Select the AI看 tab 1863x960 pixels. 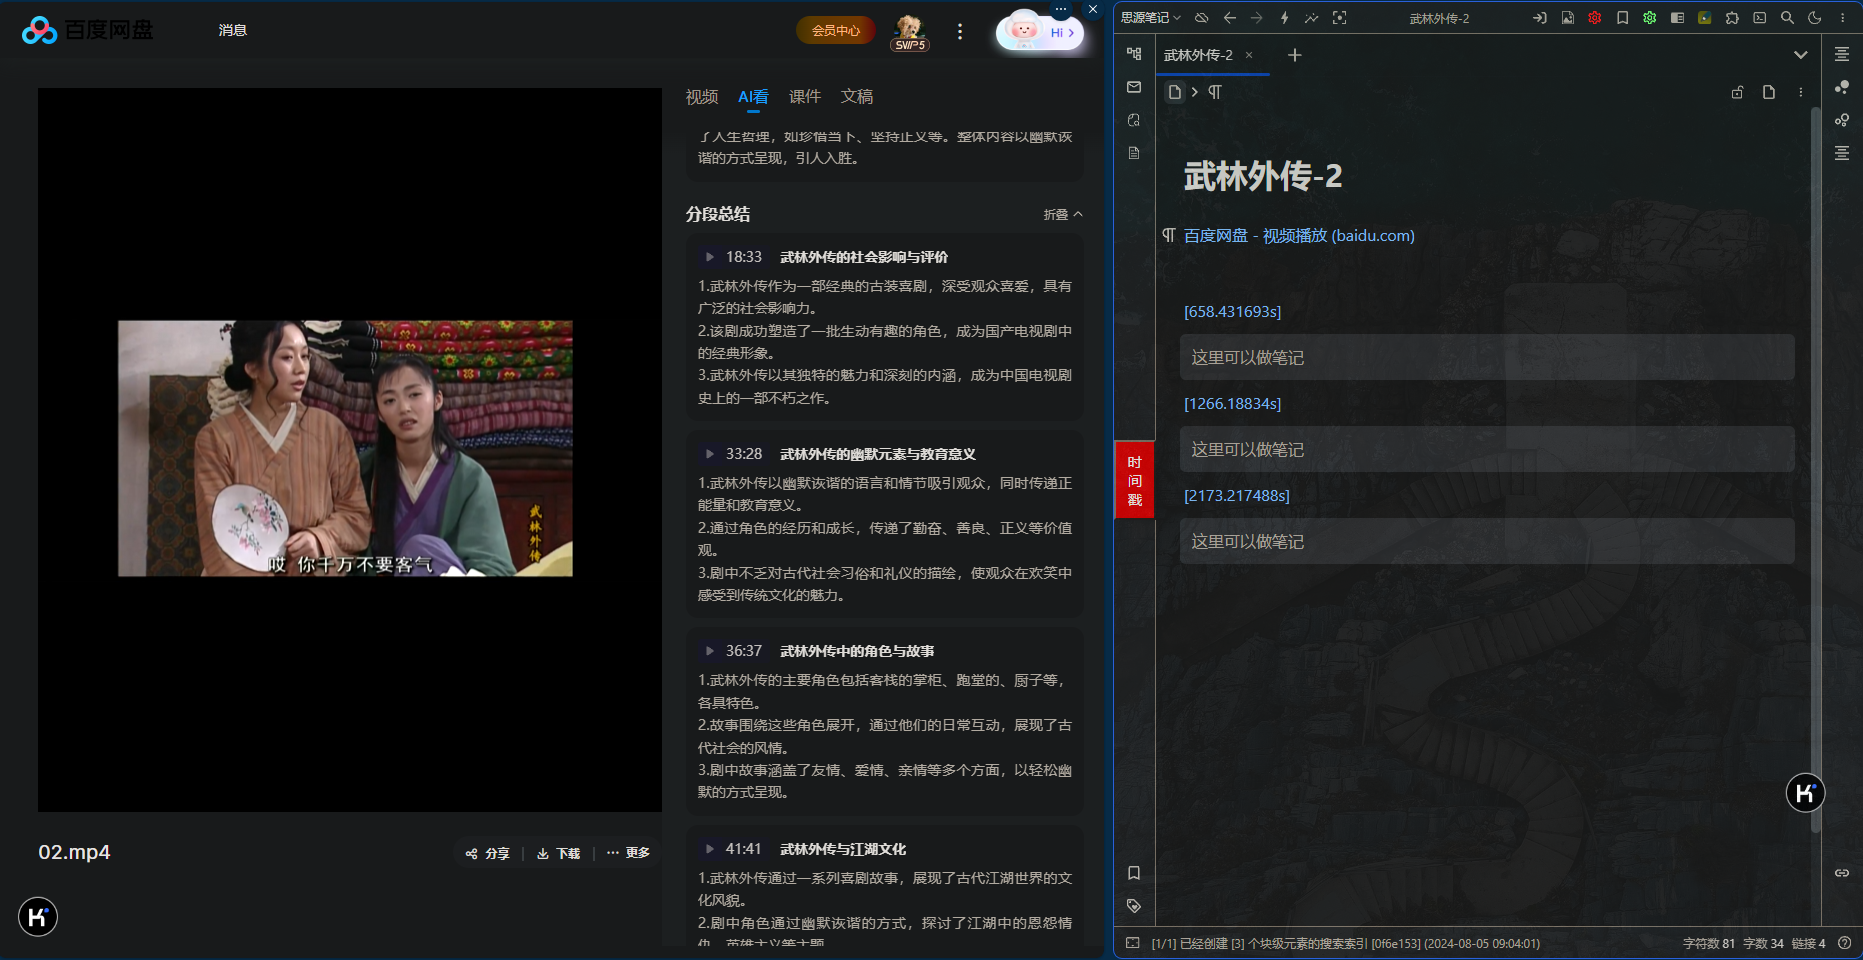[x=753, y=97]
